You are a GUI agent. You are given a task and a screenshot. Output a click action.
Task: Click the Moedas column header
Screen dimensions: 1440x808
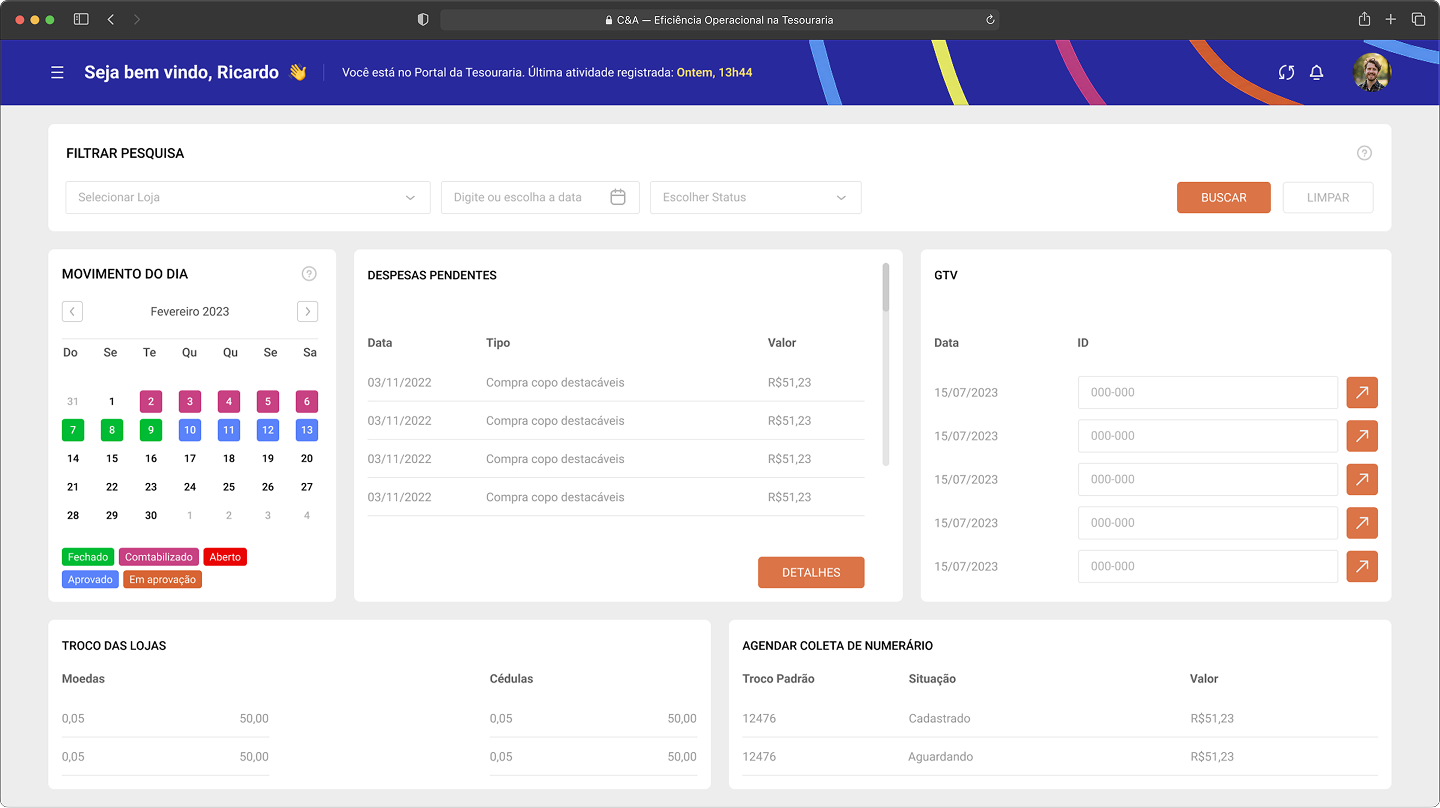pyautogui.click(x=83, y=678)
